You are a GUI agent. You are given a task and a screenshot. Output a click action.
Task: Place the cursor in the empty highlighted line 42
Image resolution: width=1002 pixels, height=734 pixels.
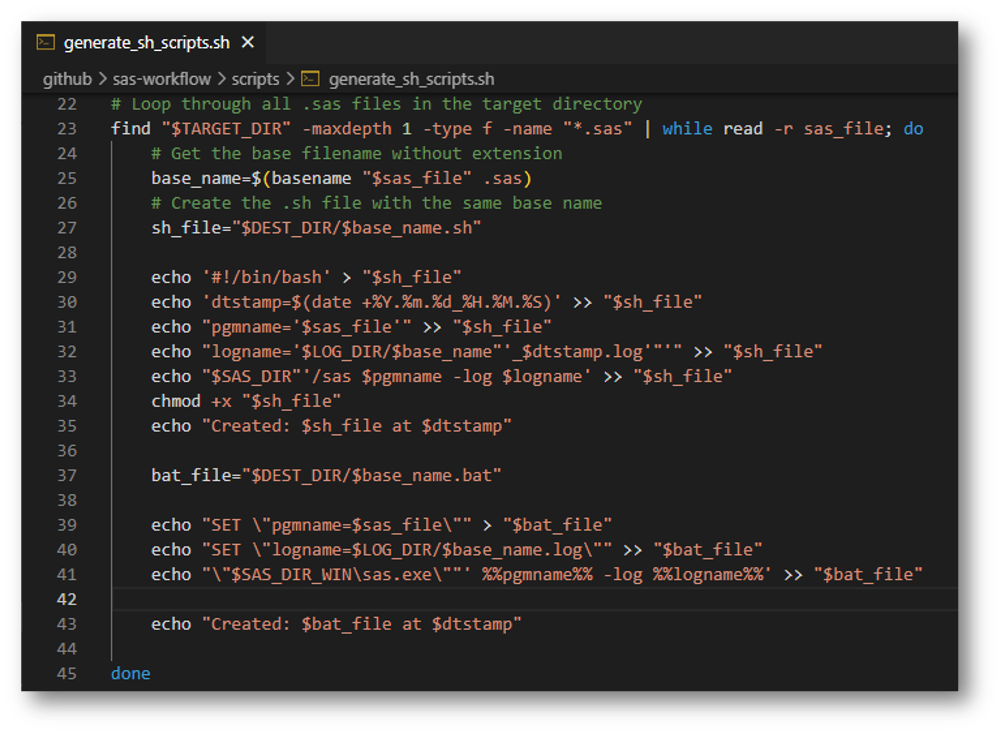(500, 599)
